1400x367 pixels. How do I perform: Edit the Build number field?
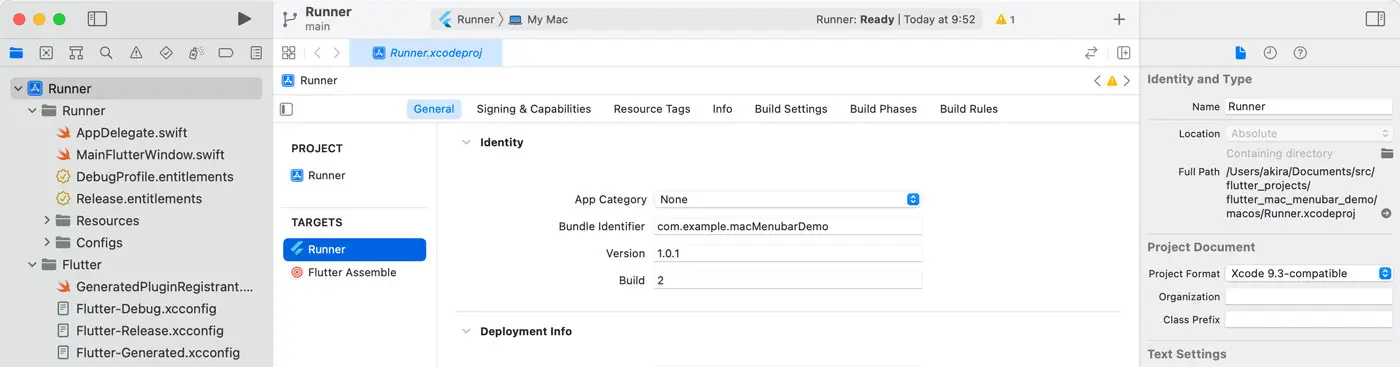[787, 280]
